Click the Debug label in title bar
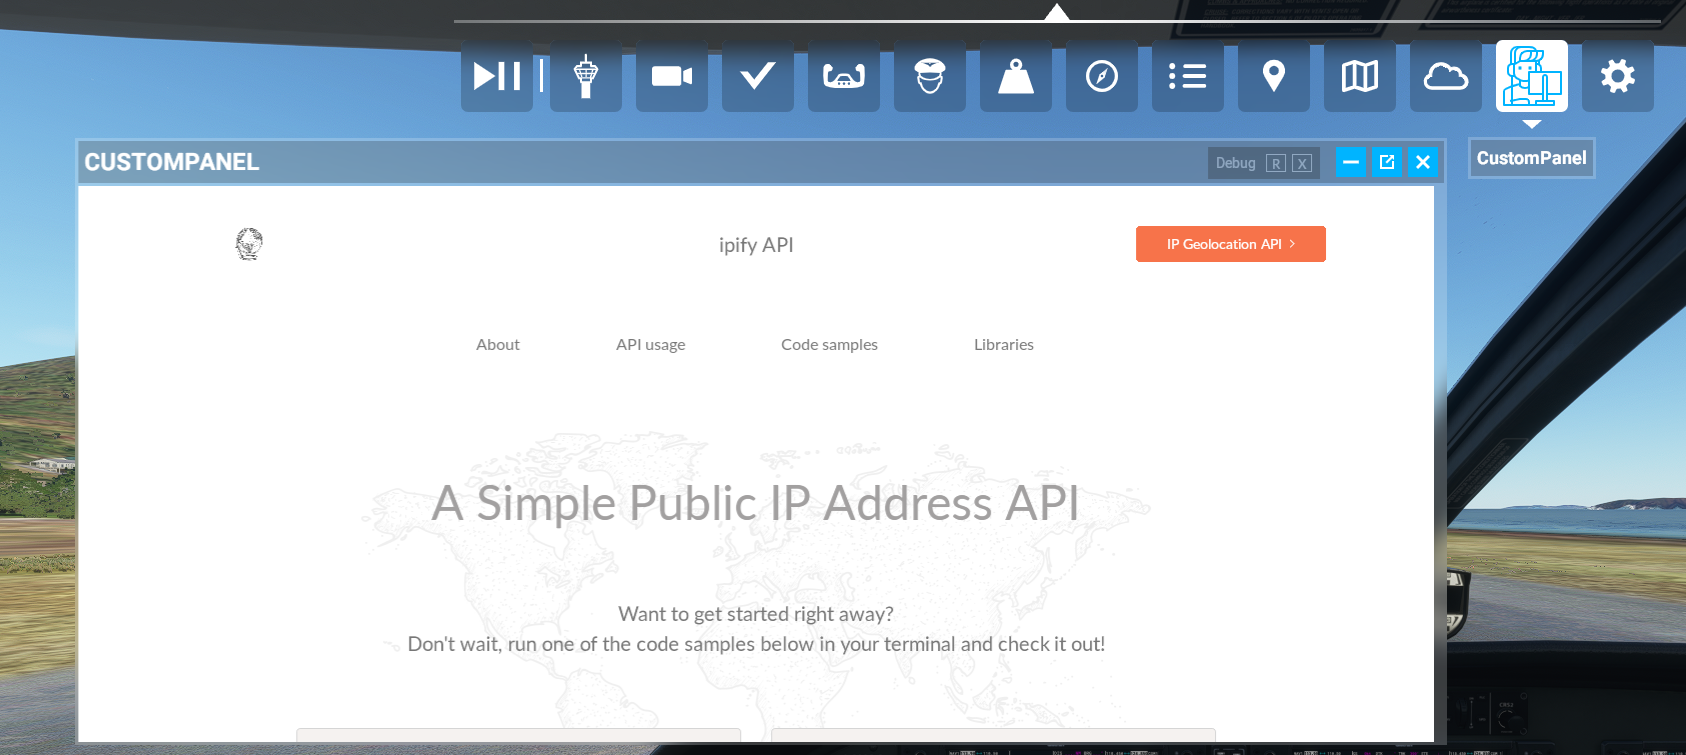 pyautogui.click(x=1236, y=163)
